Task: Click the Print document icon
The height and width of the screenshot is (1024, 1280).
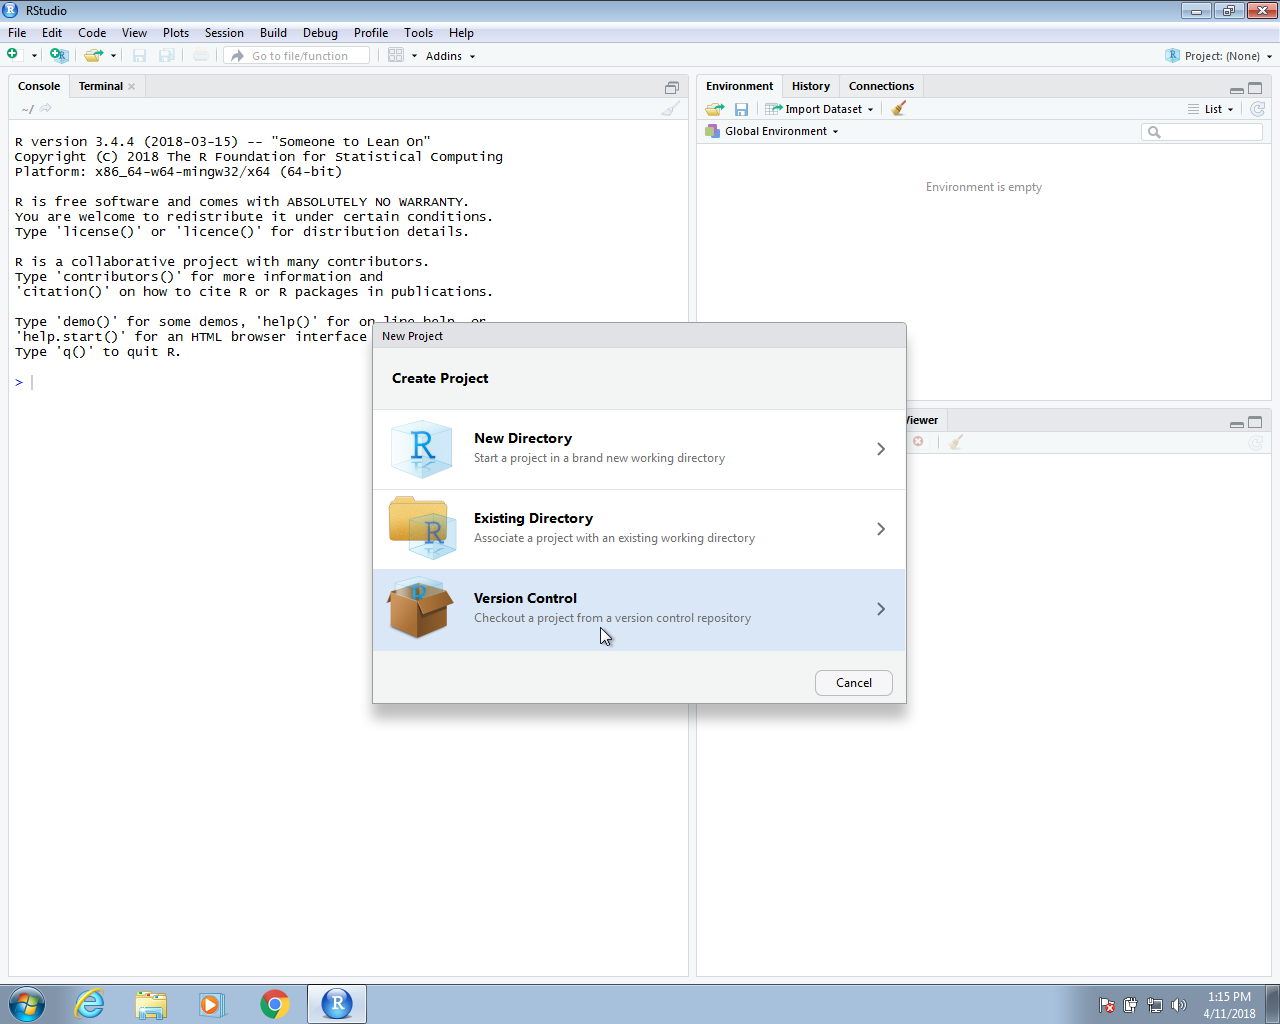Action: click(x=201, y=55)
